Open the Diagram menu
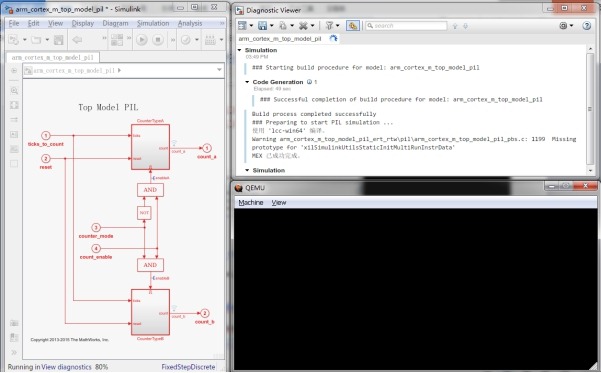The height and width of the screenshot is (373, 601). coord(115,23)
